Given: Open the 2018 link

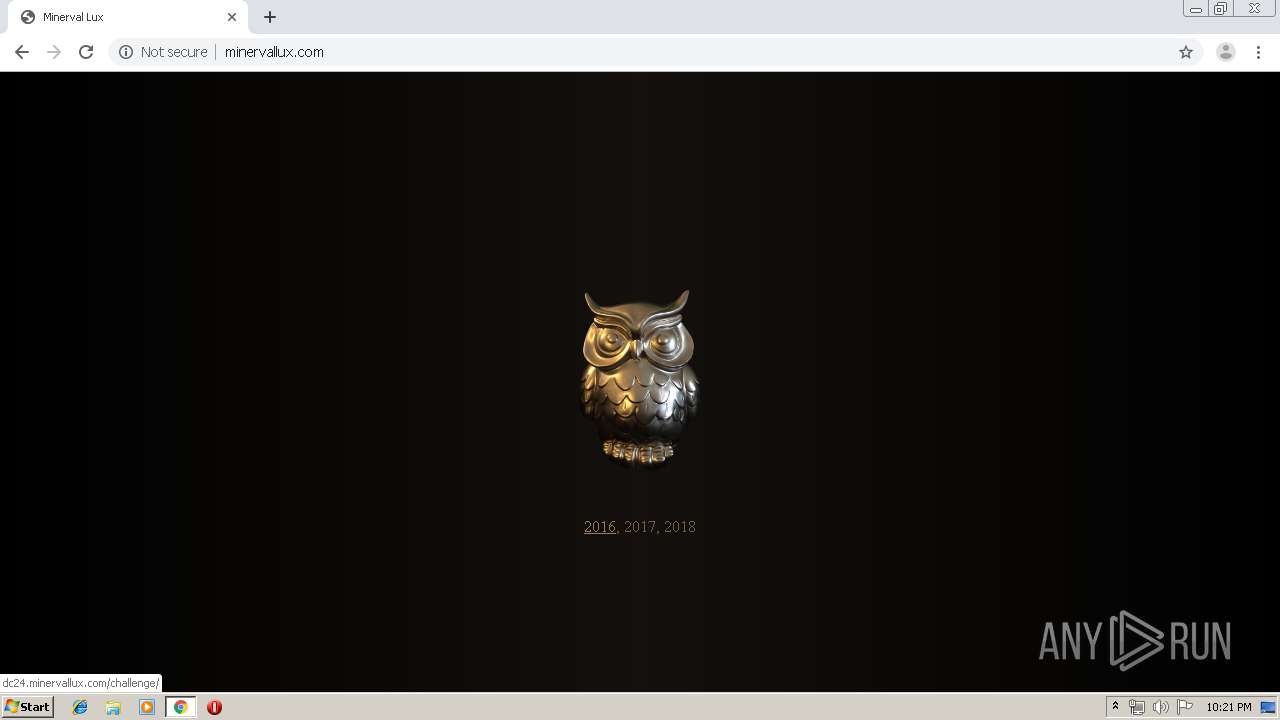Looking at the screenshot, I should 680,527.
